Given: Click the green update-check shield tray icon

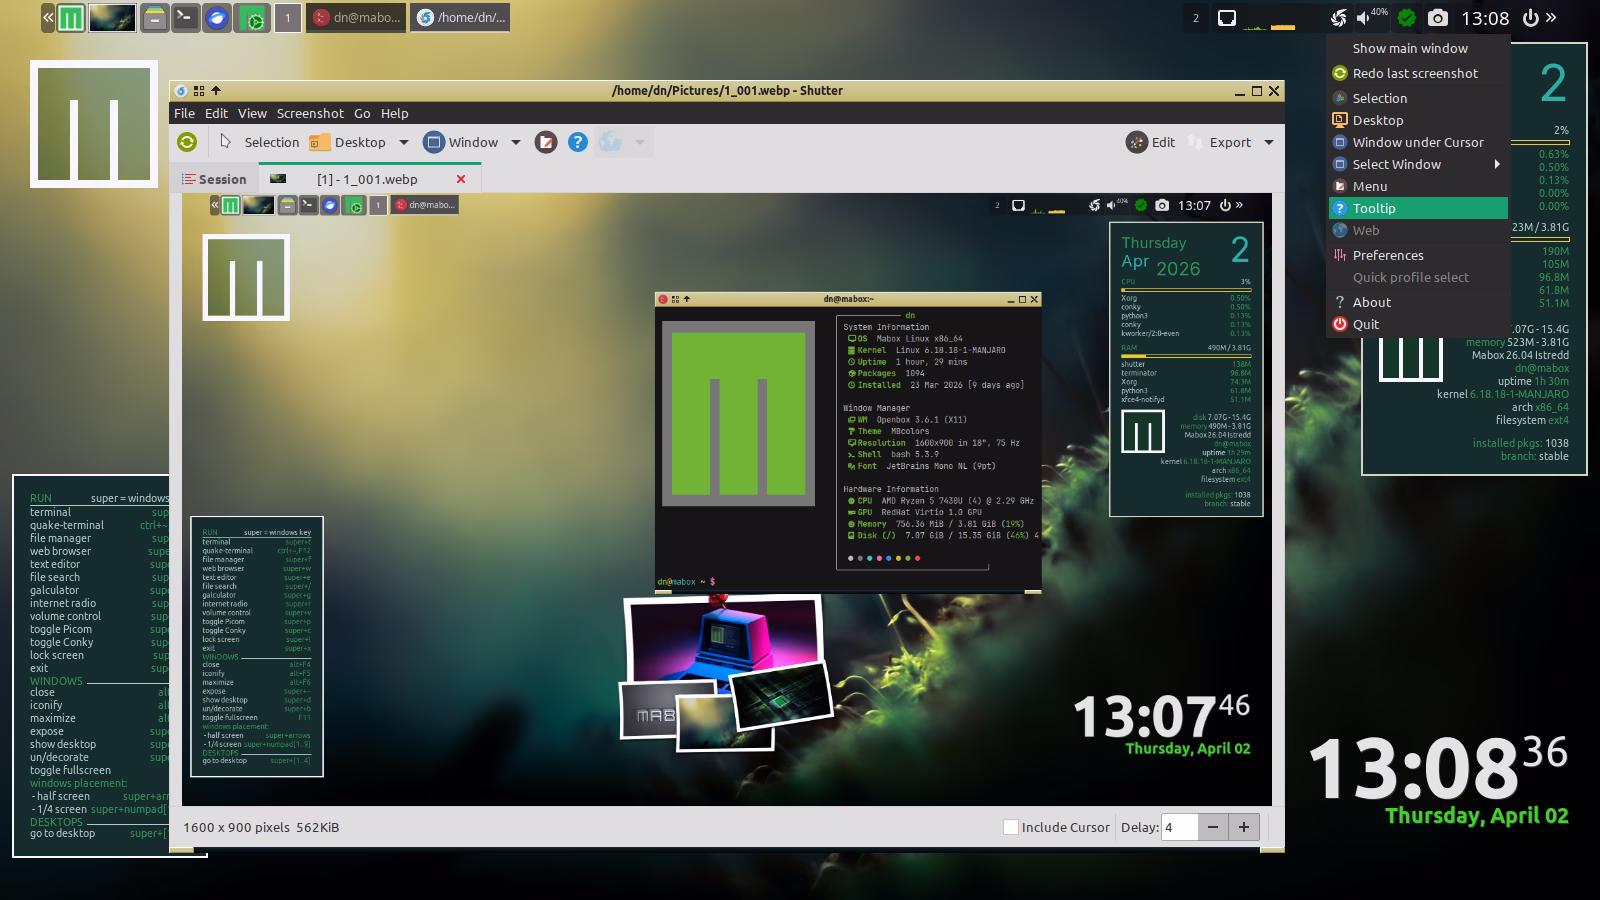Looking at the screenshot, I should coord(1406,18).
